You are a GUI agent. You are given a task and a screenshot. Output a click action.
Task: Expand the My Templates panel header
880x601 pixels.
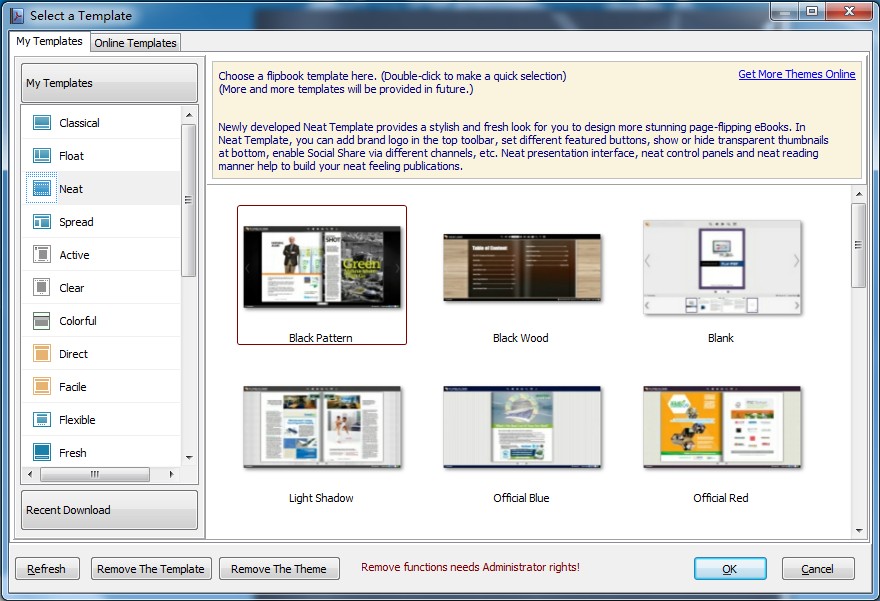(109, 83)
